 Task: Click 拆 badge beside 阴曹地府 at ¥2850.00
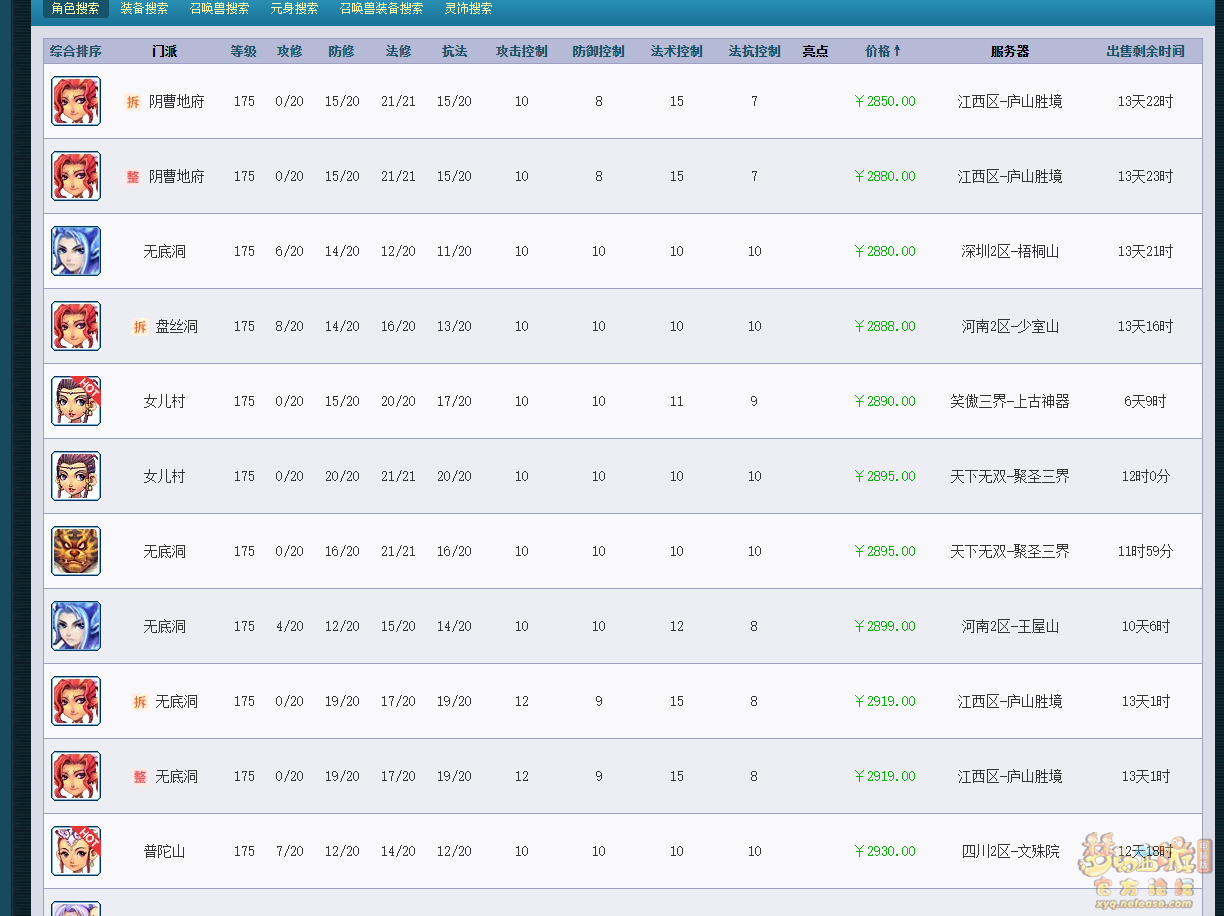pos(133,101)
